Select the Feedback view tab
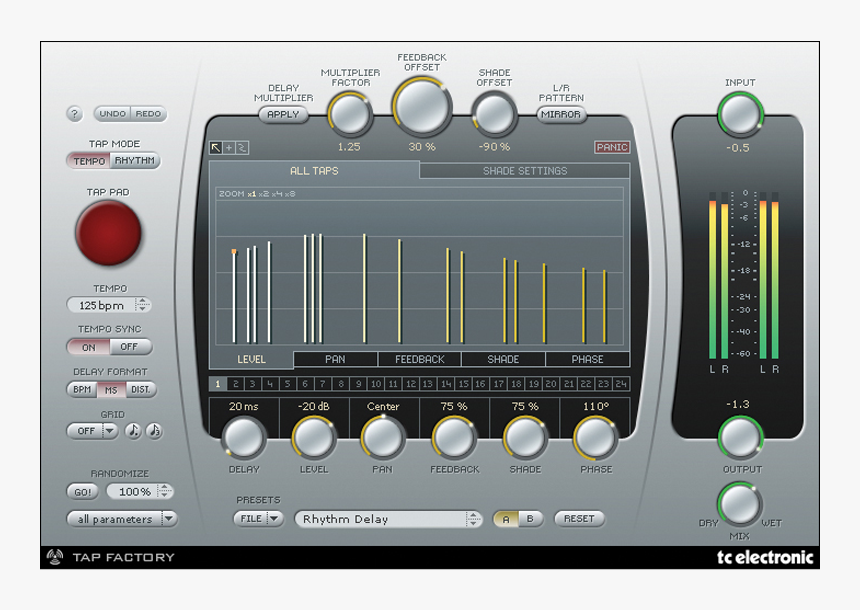860x610 pixels. pos(420,359)
